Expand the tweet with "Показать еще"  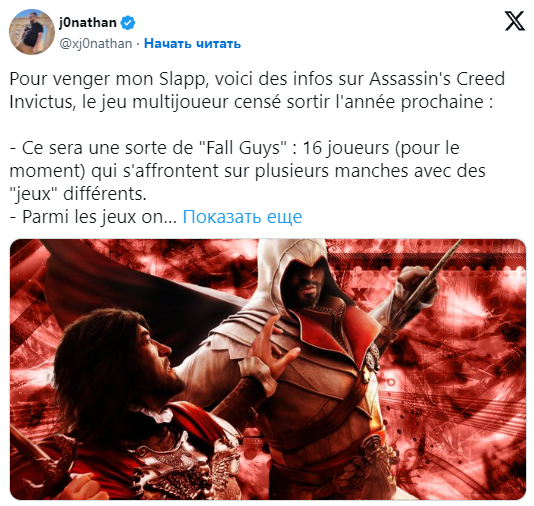(x=242, y=217)
